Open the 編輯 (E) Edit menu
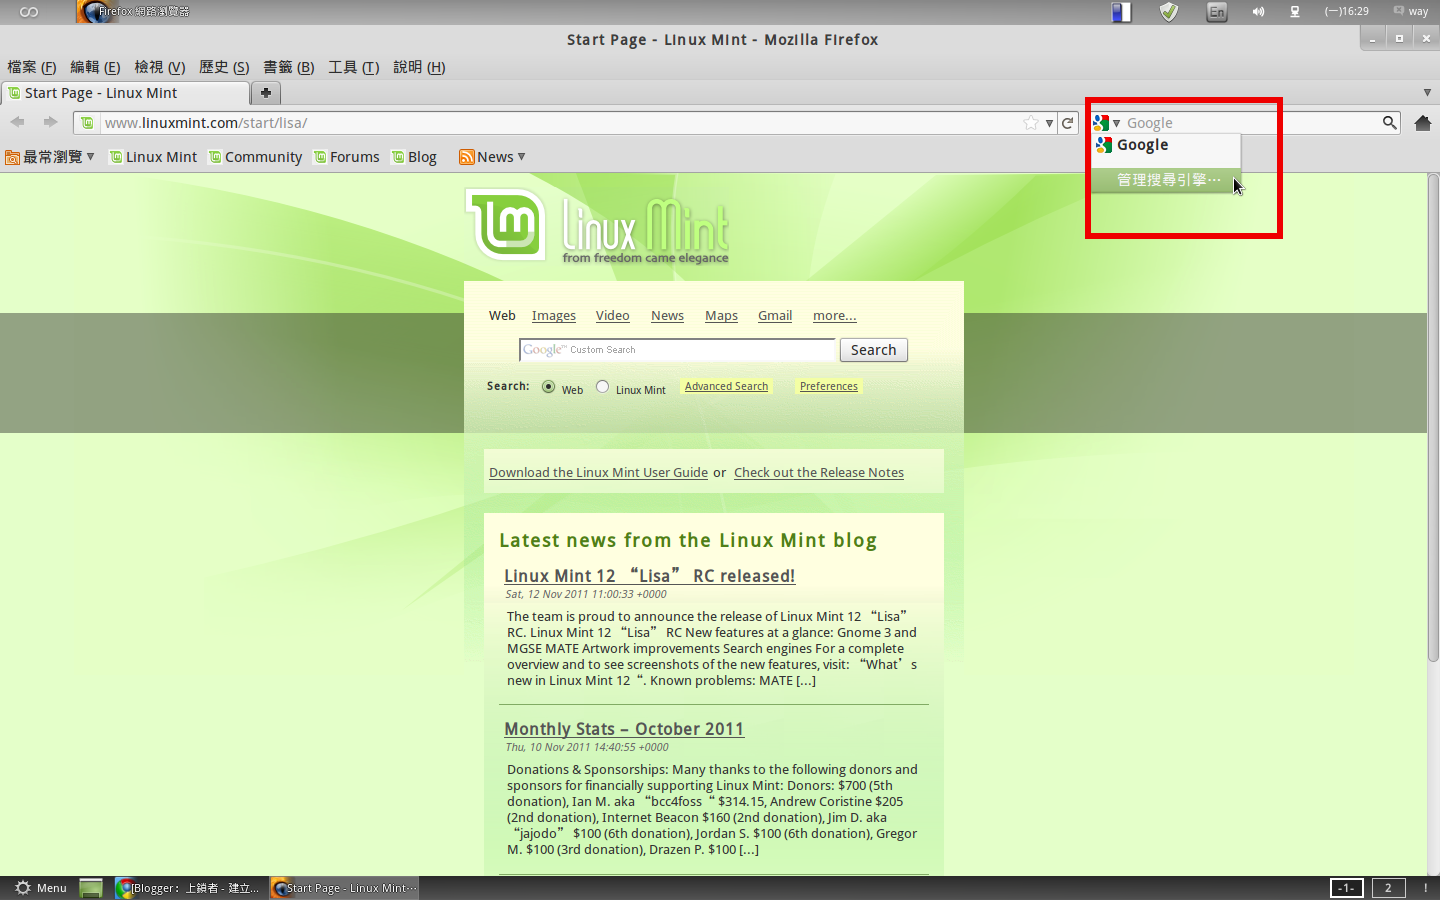 click(95, 67)
